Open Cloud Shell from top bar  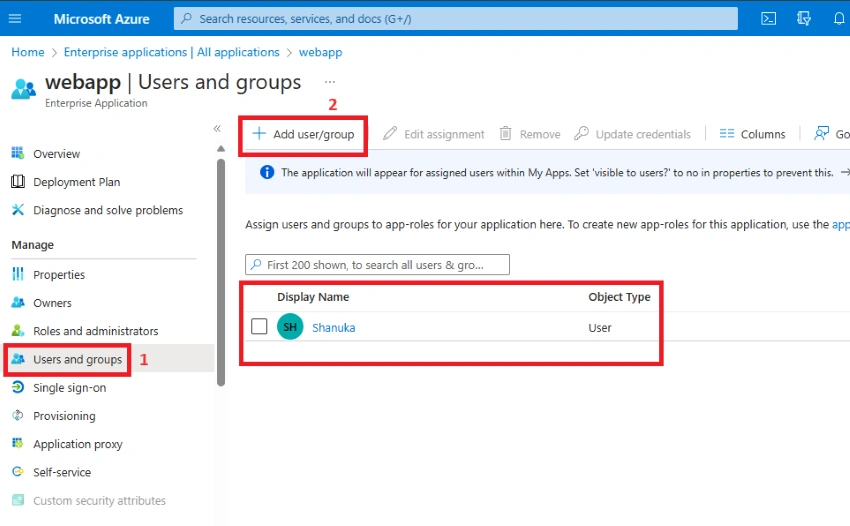click(x=768, y=18)
